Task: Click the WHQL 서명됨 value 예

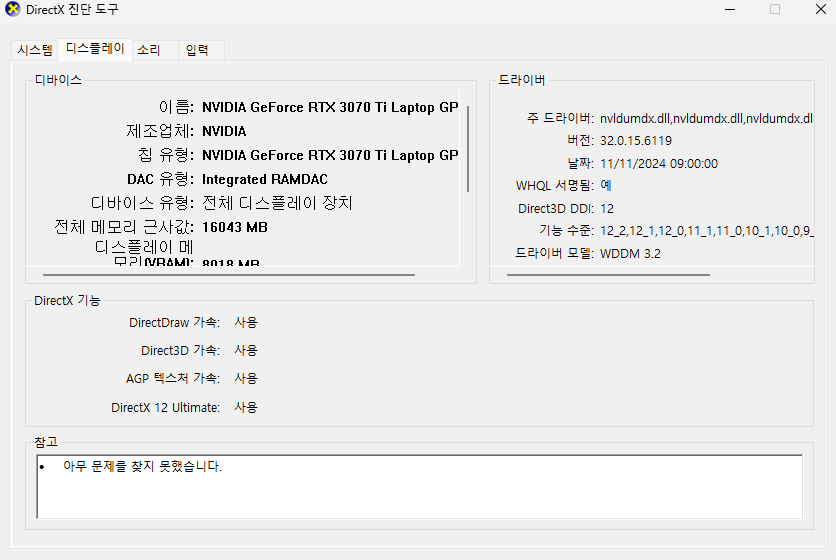Action: [606, 186]
